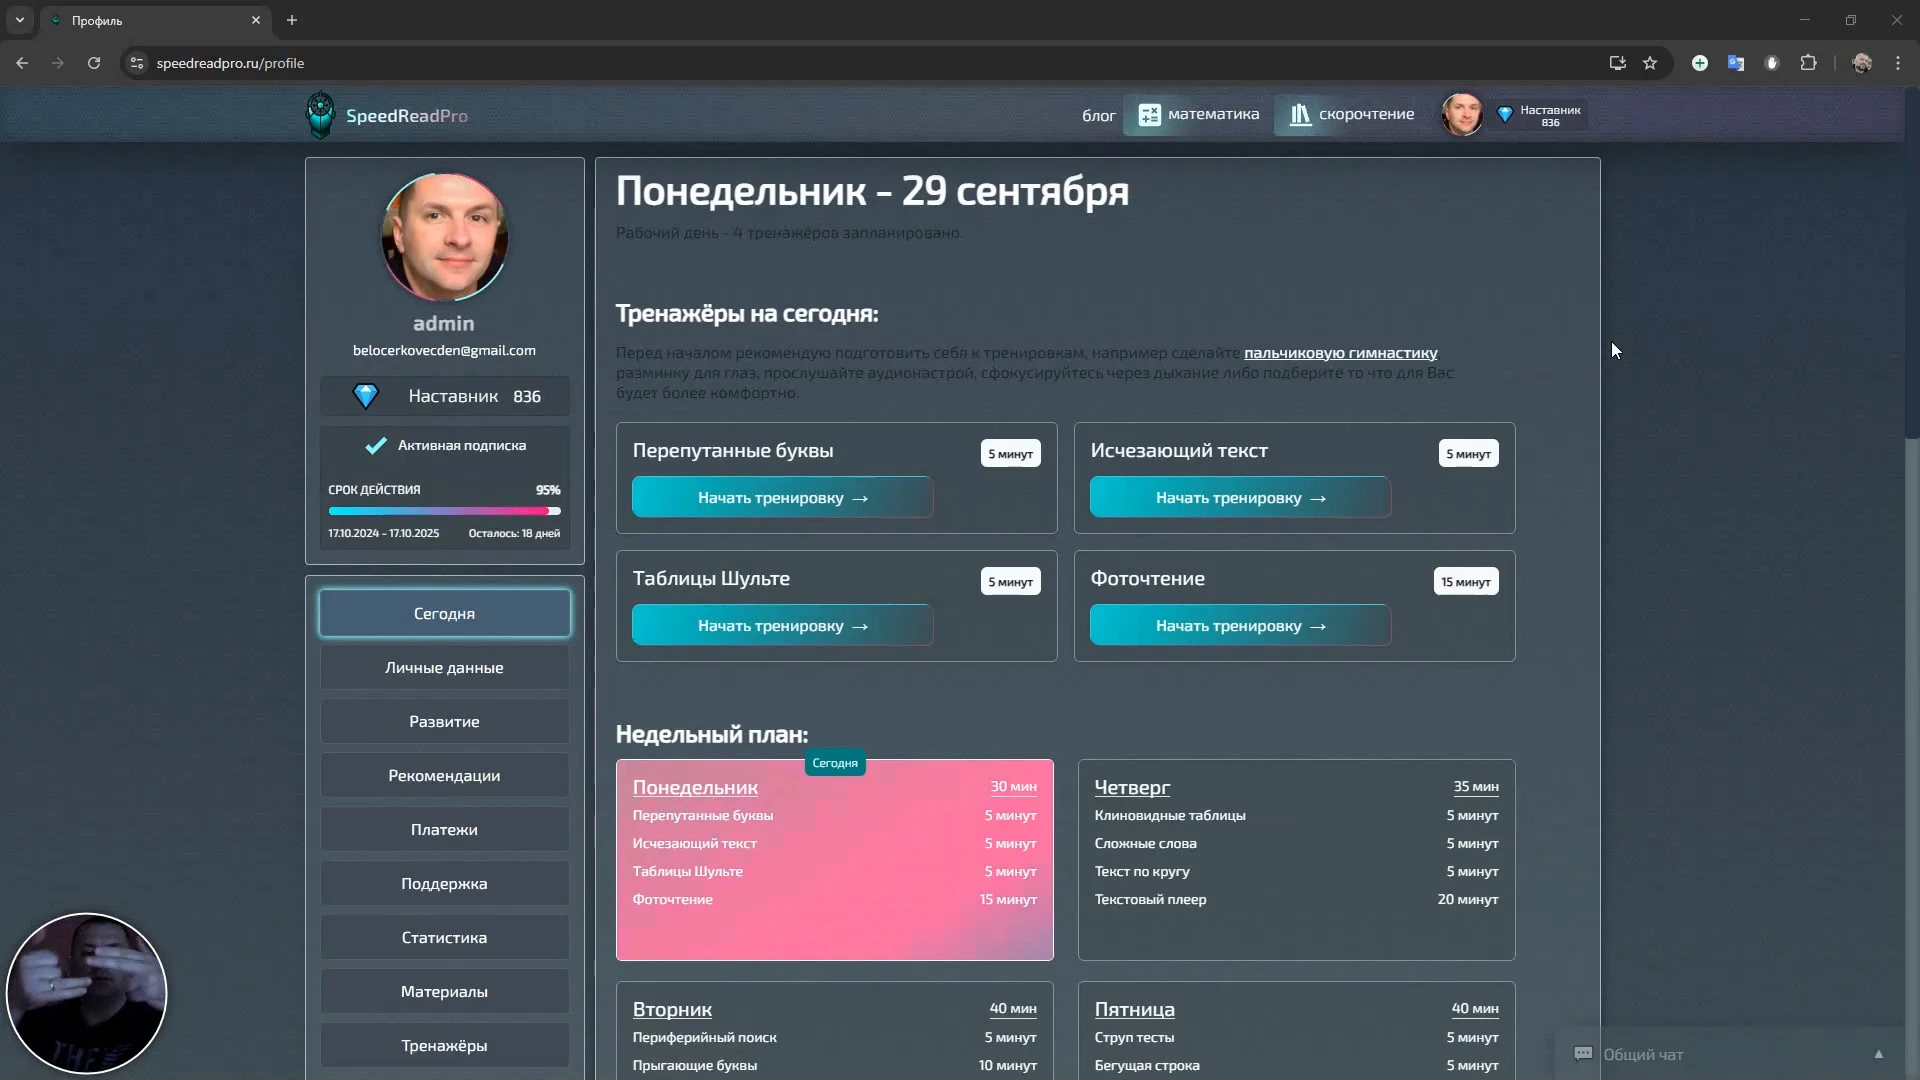The width and height of the screenshot is (1920, 1080).
Task: Open Четверг day link in weekly plan
Action: click(x=1132, y=787)
